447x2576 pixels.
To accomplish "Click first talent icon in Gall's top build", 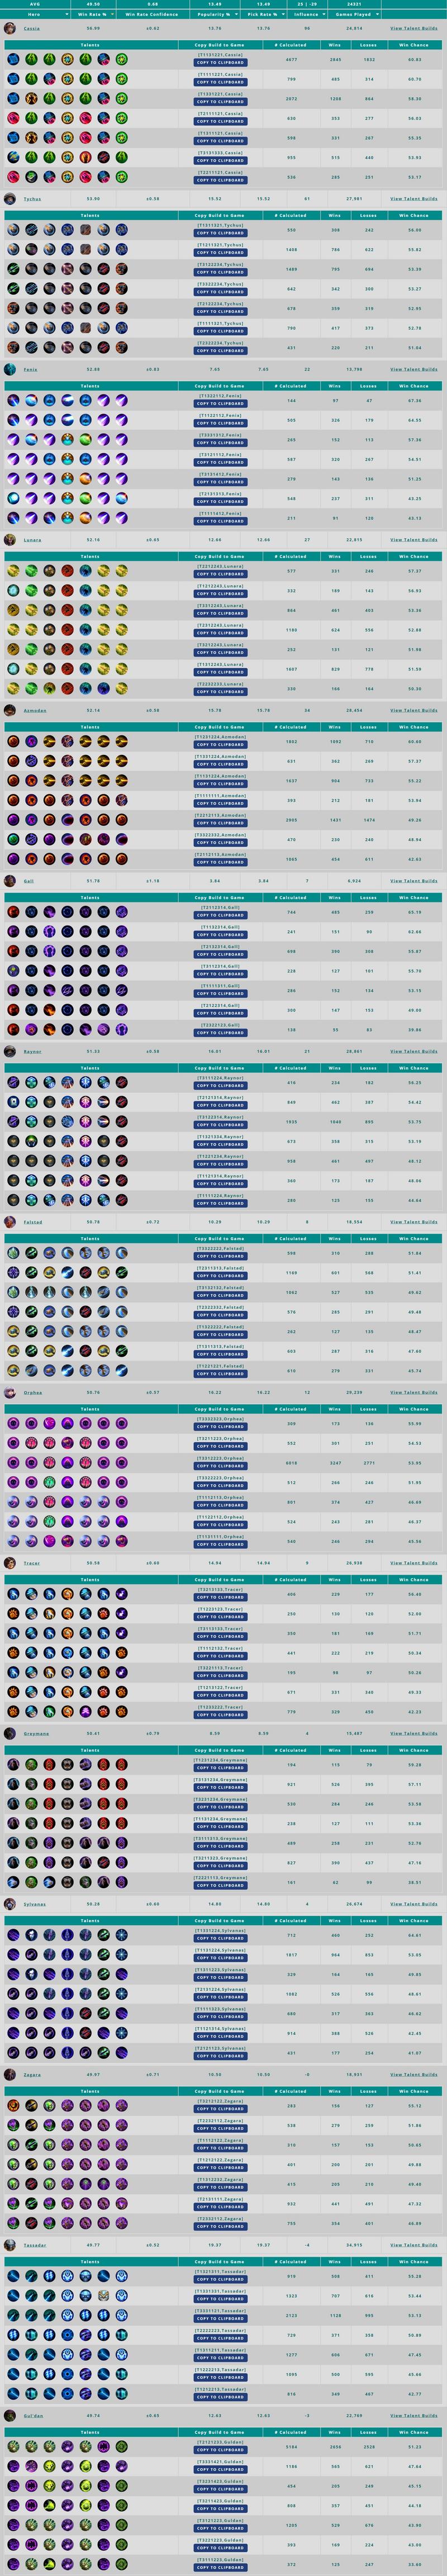I will 13,912.
